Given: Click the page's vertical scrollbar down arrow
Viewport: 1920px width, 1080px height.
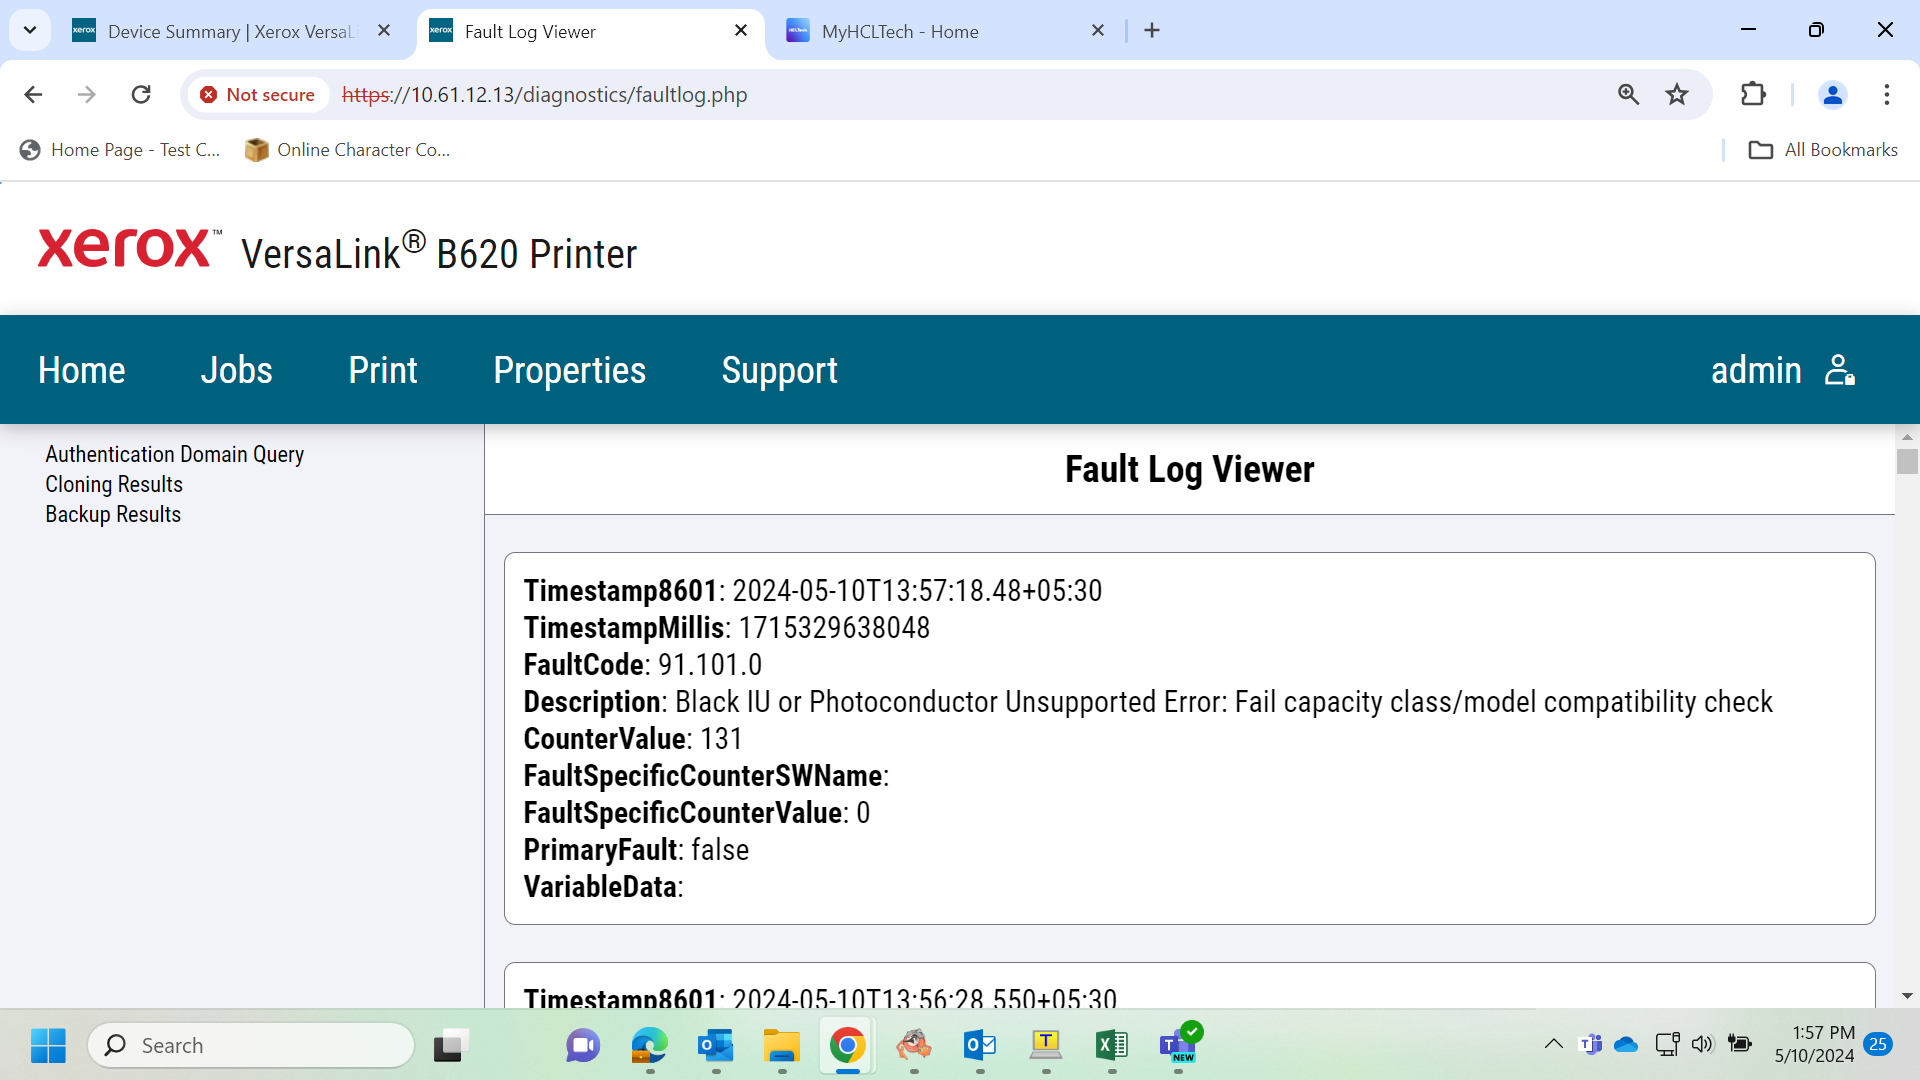Looking at the screenshot, I should [1907, 996].
